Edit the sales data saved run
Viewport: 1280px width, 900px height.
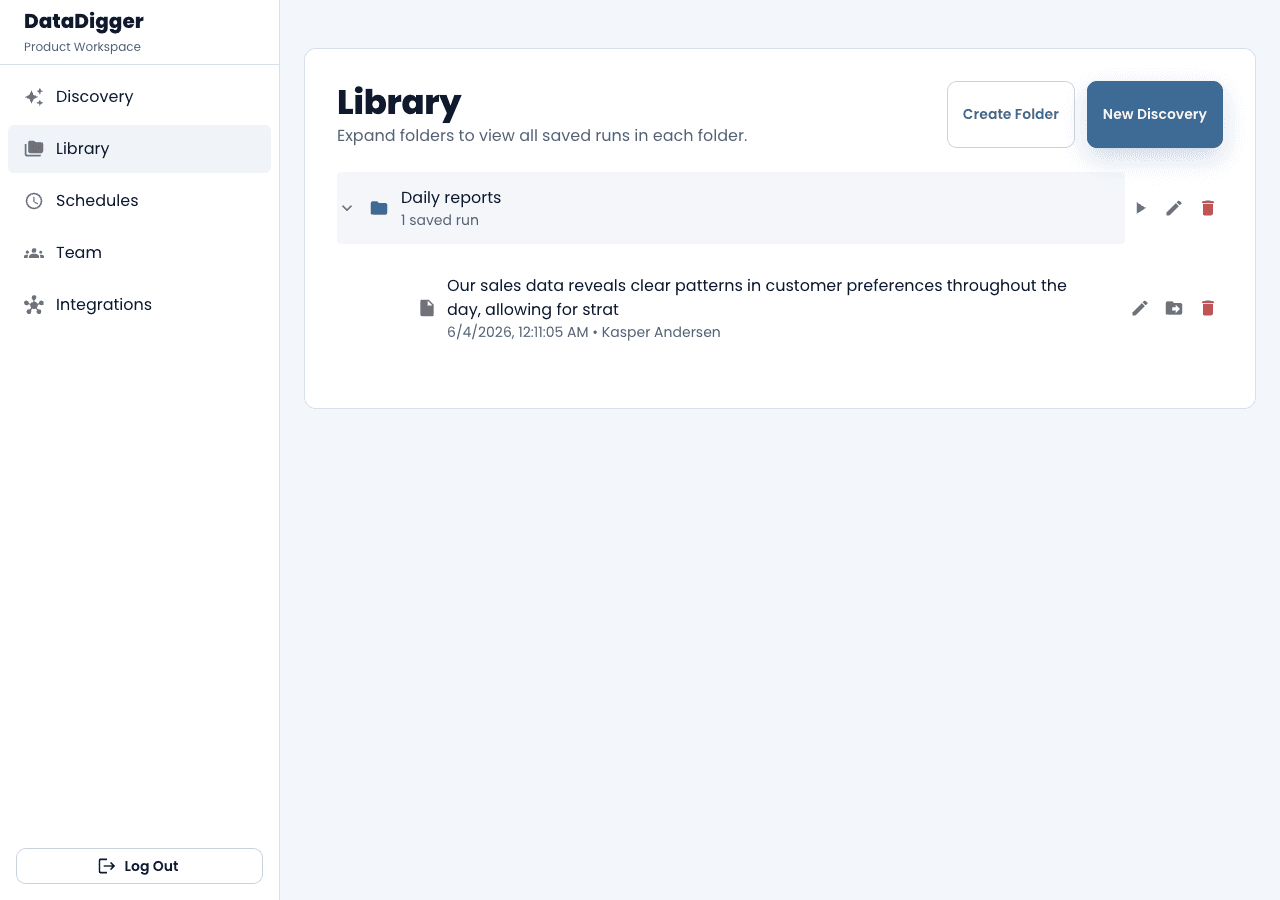coord(1140,308)
